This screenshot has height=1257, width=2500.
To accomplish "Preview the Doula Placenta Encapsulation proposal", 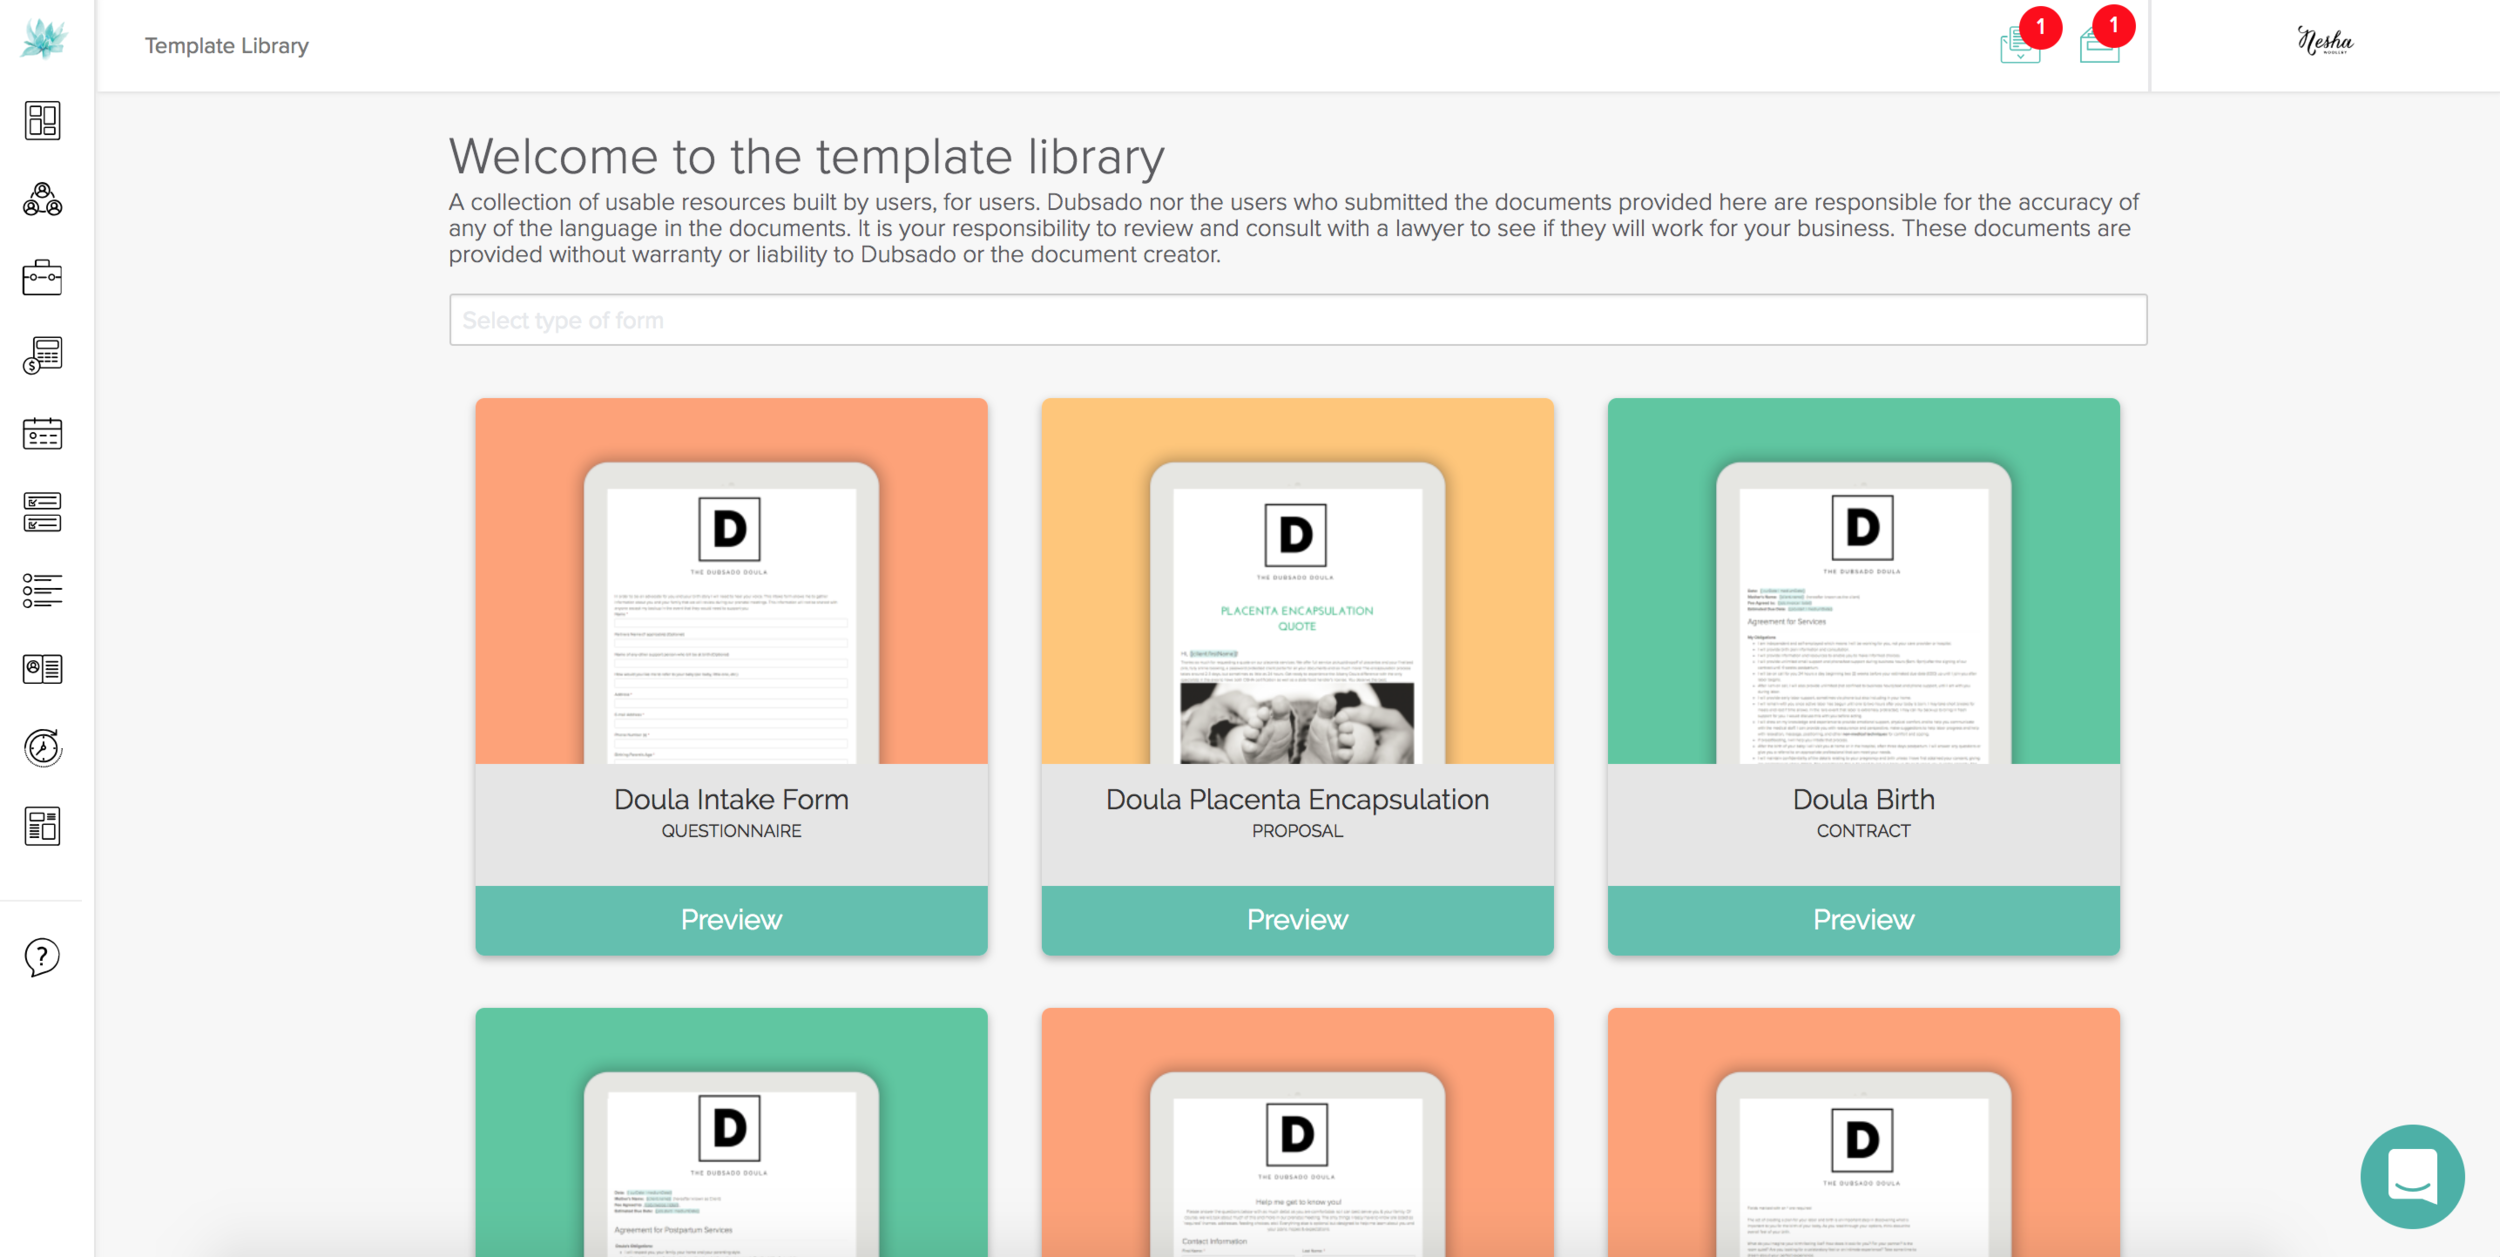I will pos(1297,920).
